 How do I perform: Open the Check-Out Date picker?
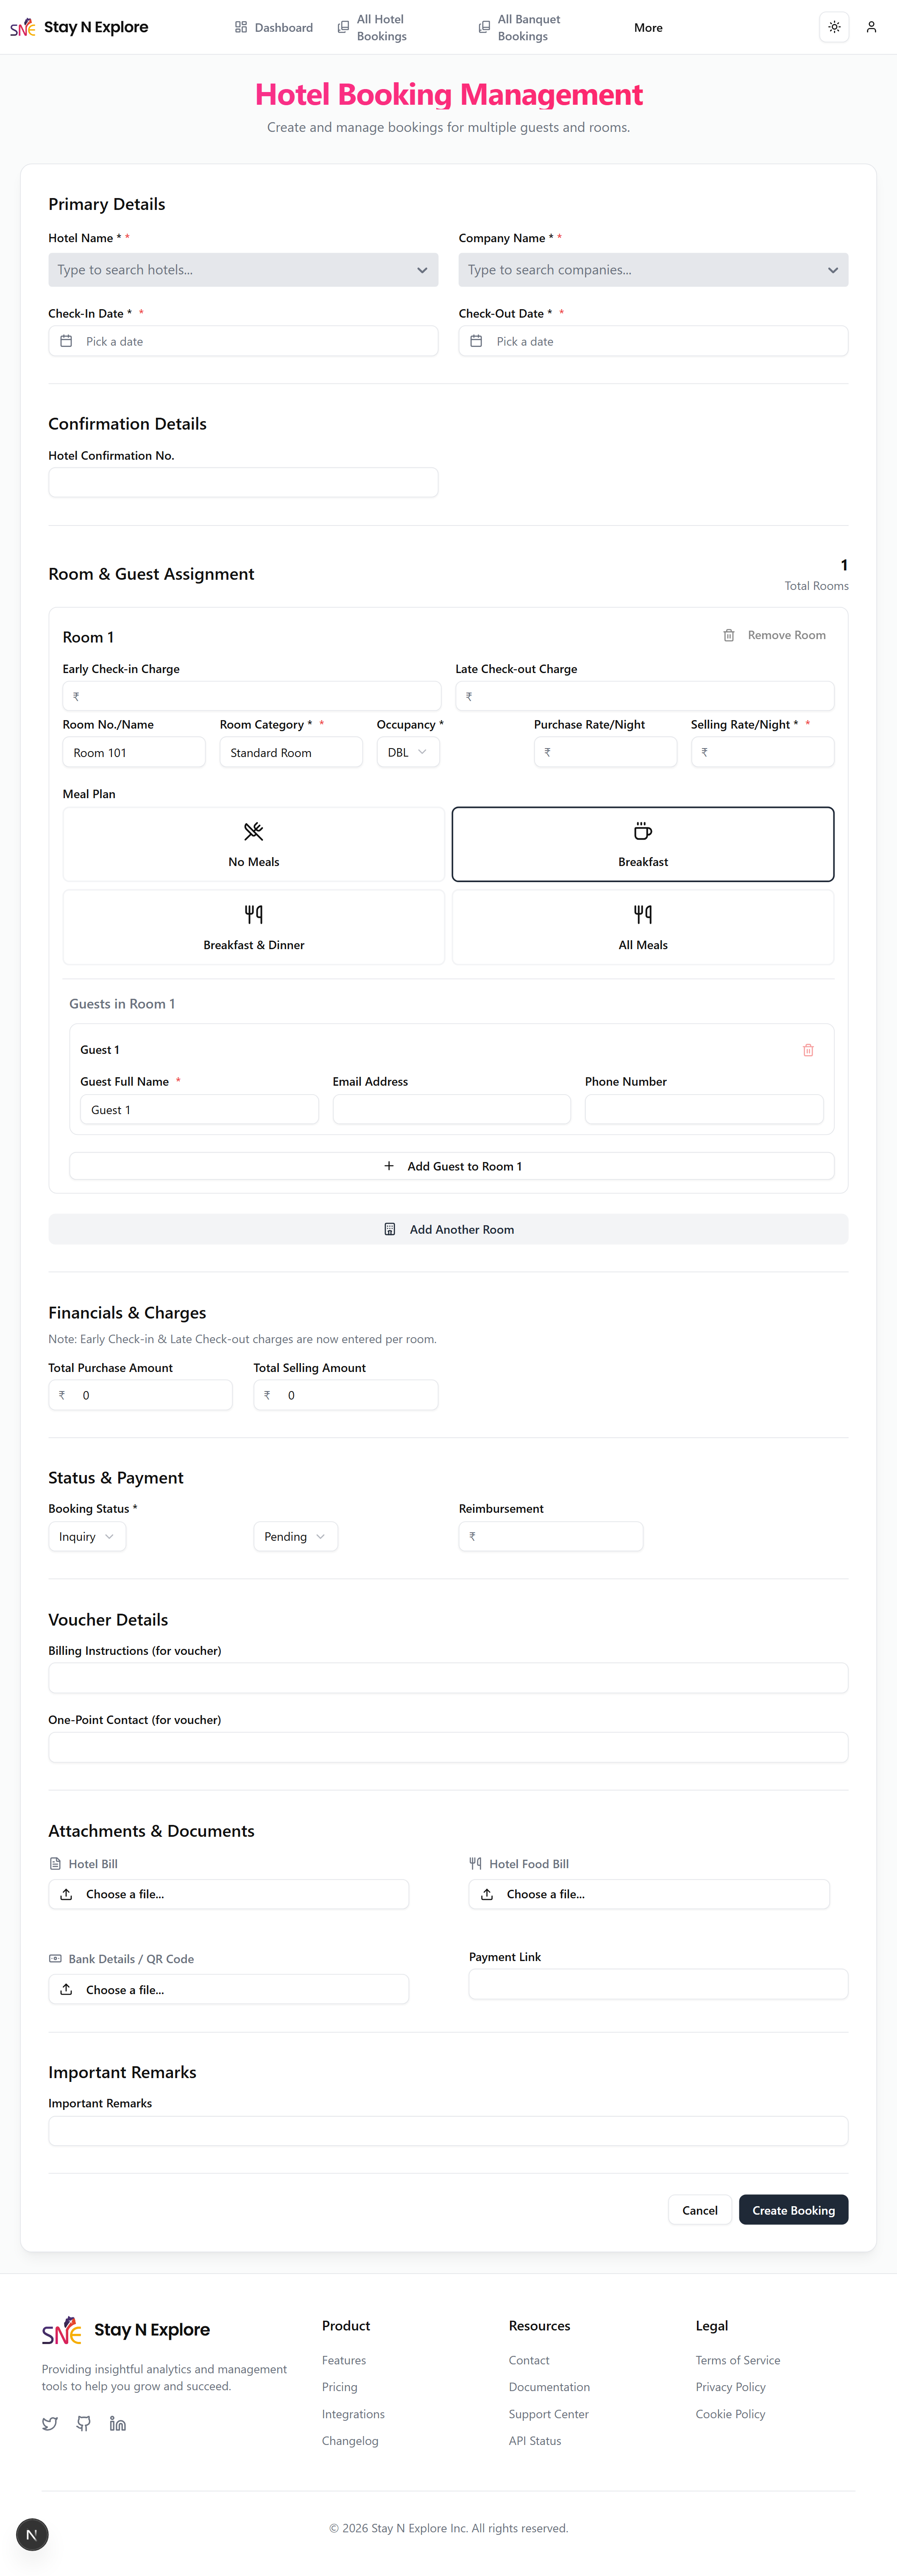pos(653,341)
